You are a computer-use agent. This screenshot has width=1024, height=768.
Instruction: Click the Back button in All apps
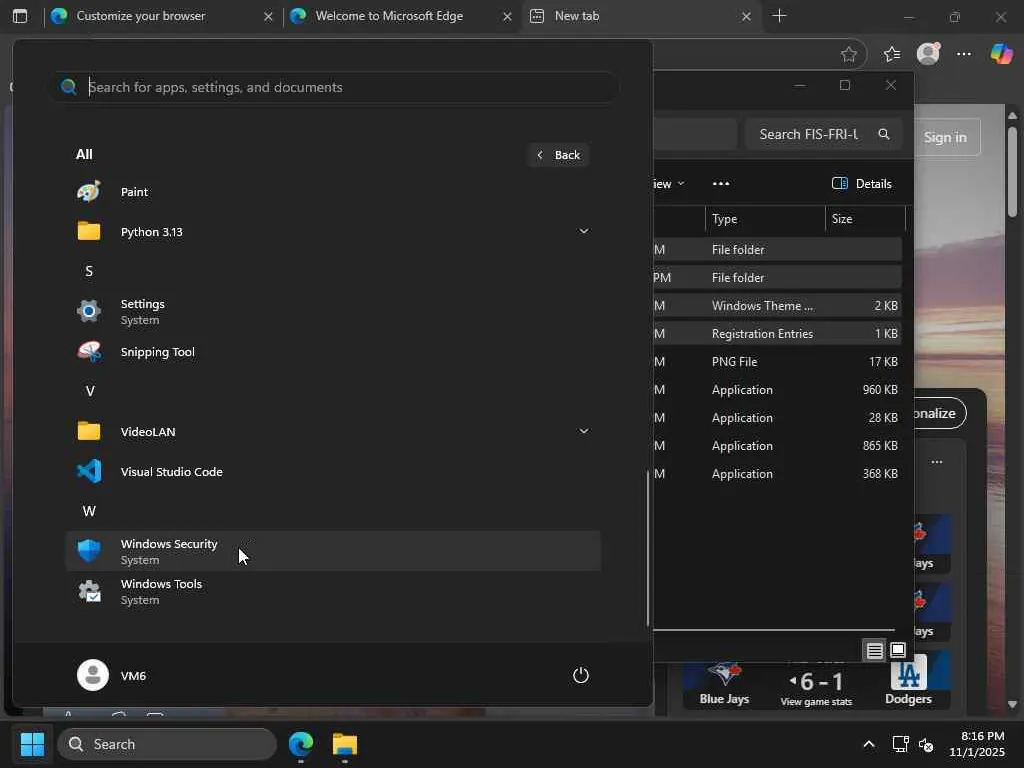(x=558, y=155)
